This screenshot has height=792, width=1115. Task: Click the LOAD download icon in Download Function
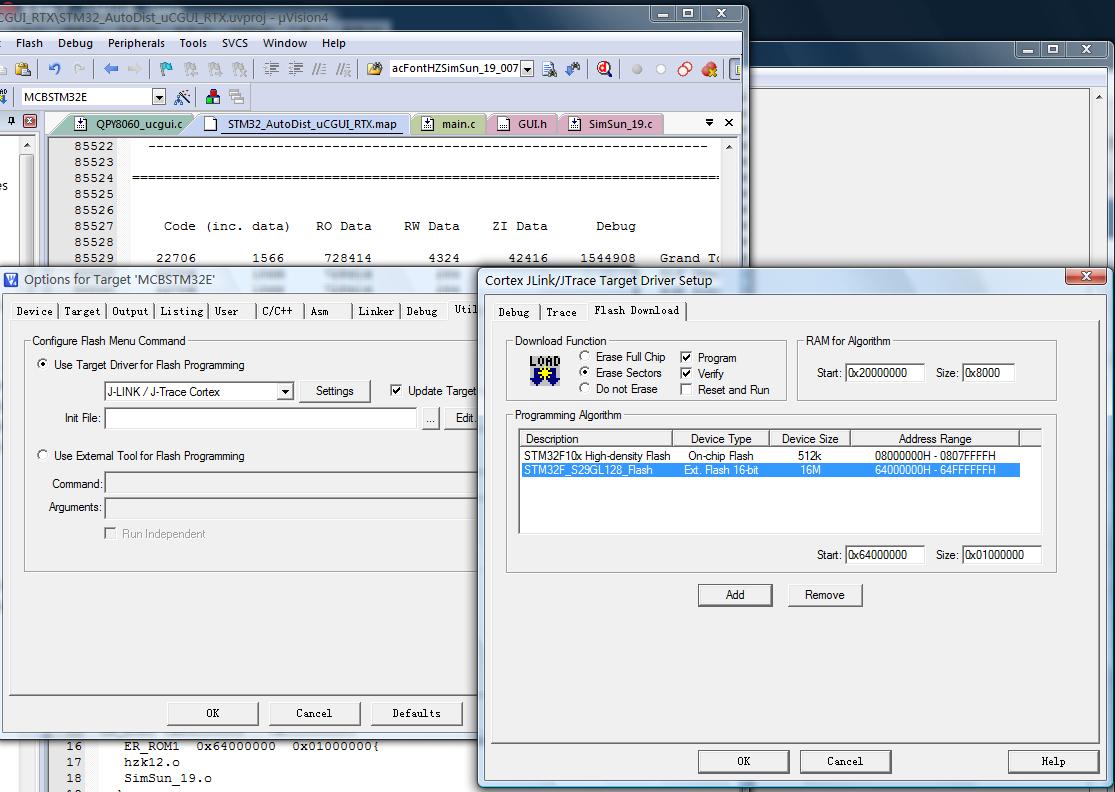coord(545,370)
